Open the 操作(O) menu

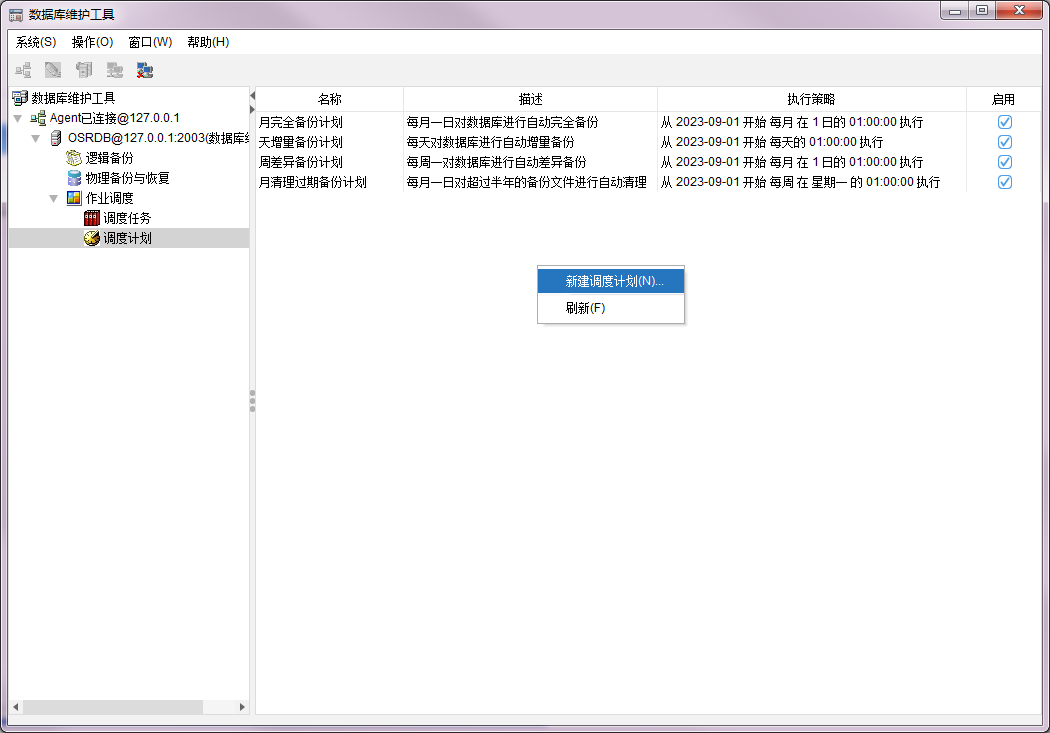point(92,42)
